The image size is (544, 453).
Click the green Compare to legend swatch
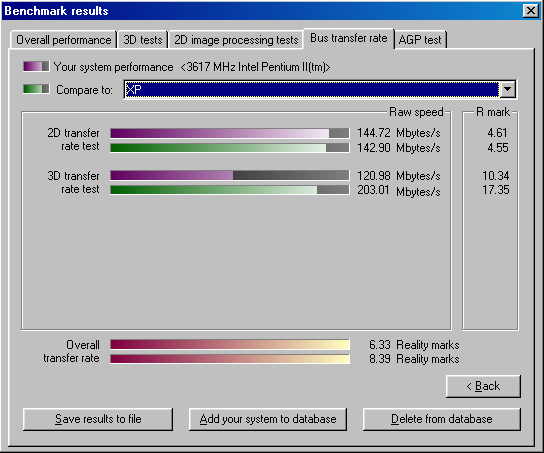tap(36, 89)
